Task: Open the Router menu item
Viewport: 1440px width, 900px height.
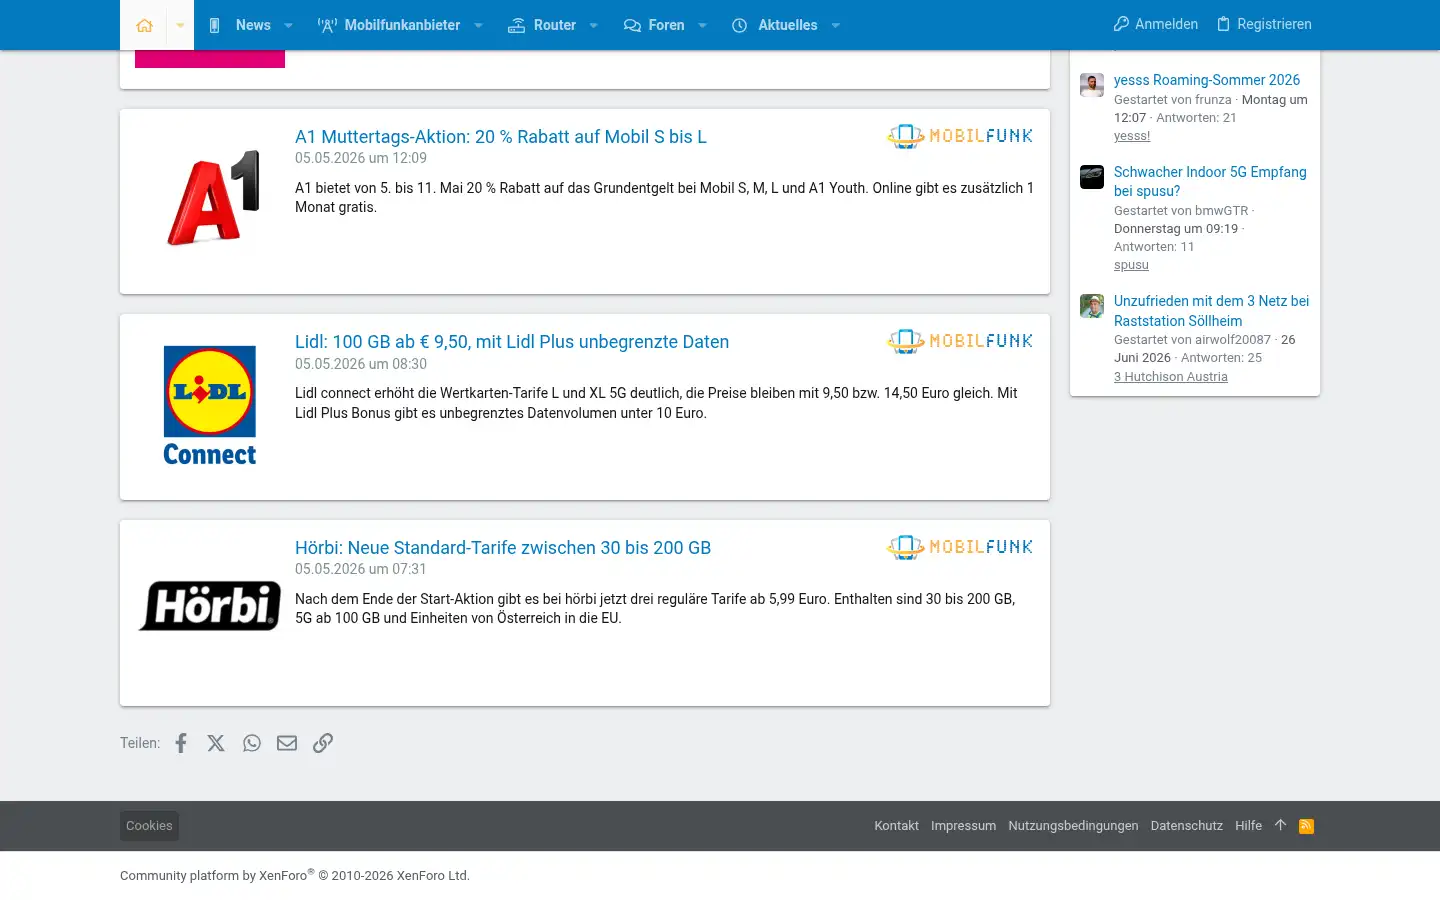Action: coord(542,25)
